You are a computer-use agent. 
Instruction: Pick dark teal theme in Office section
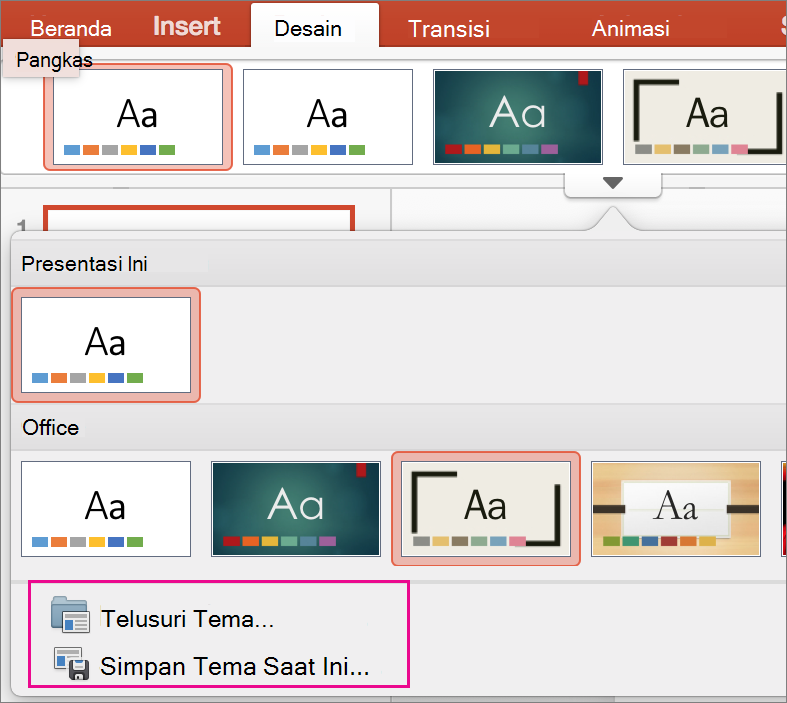296,509
